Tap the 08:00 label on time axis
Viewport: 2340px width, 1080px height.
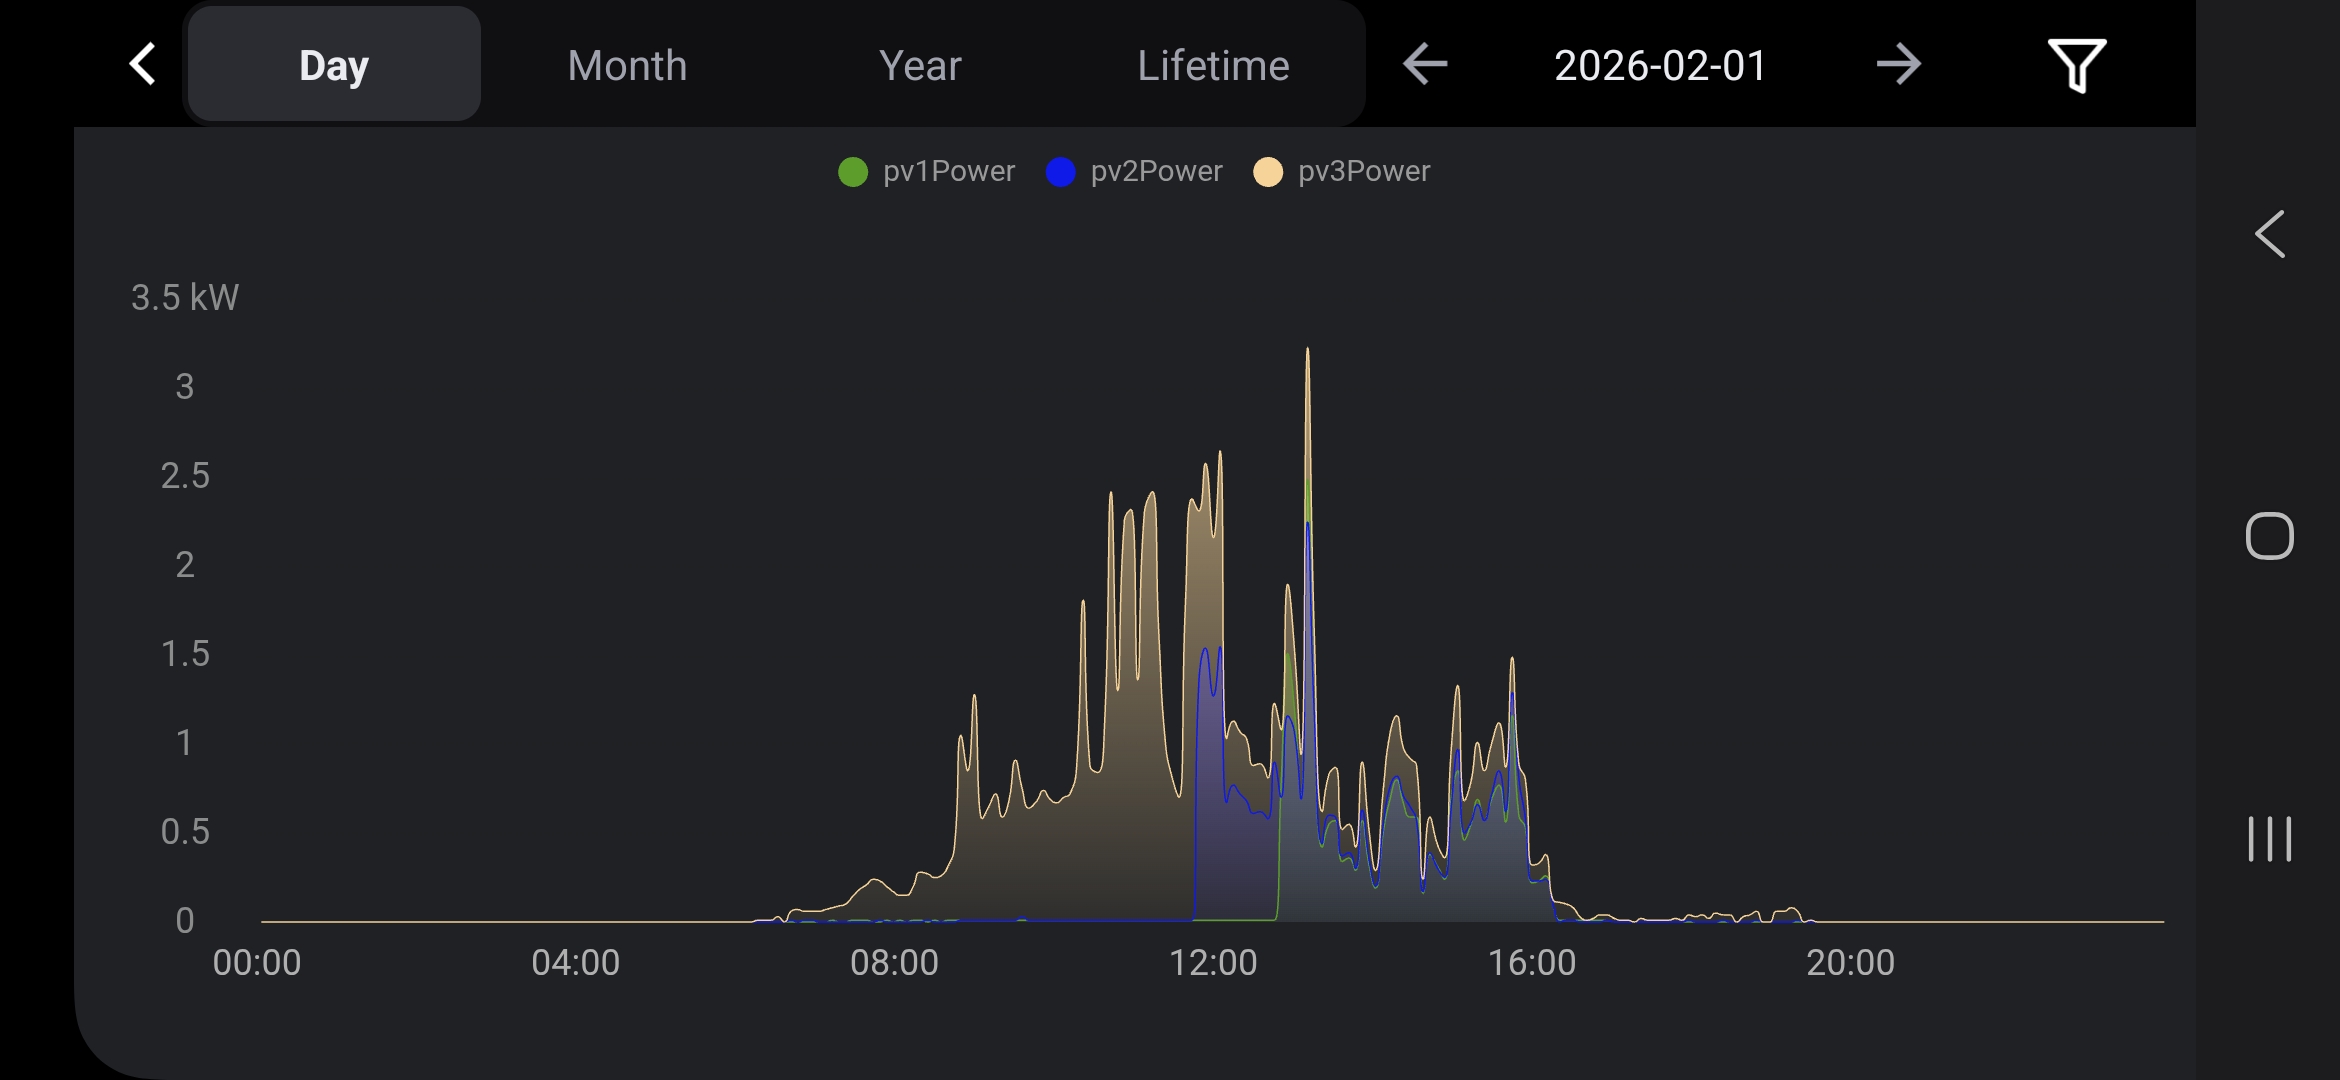894,962
